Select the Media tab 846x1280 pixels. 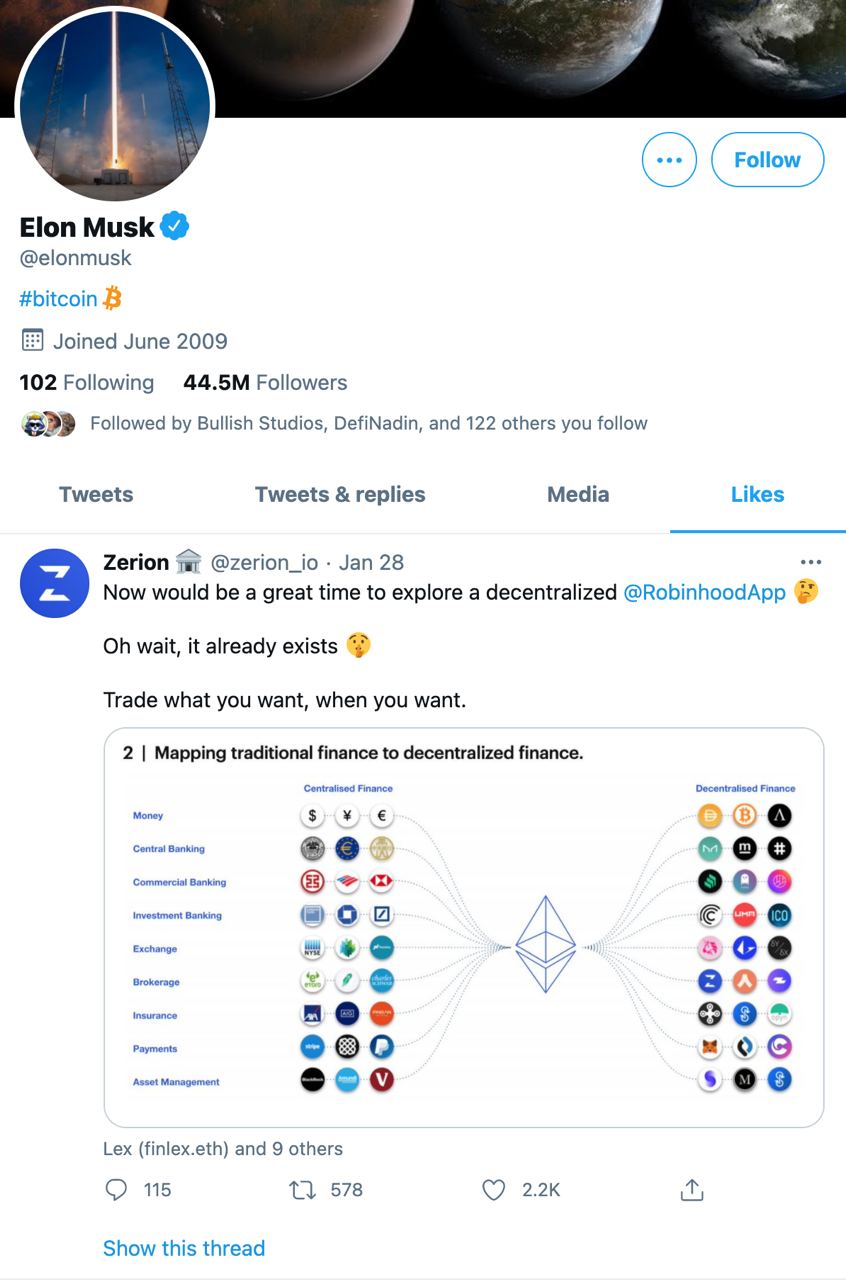[578, 494]
